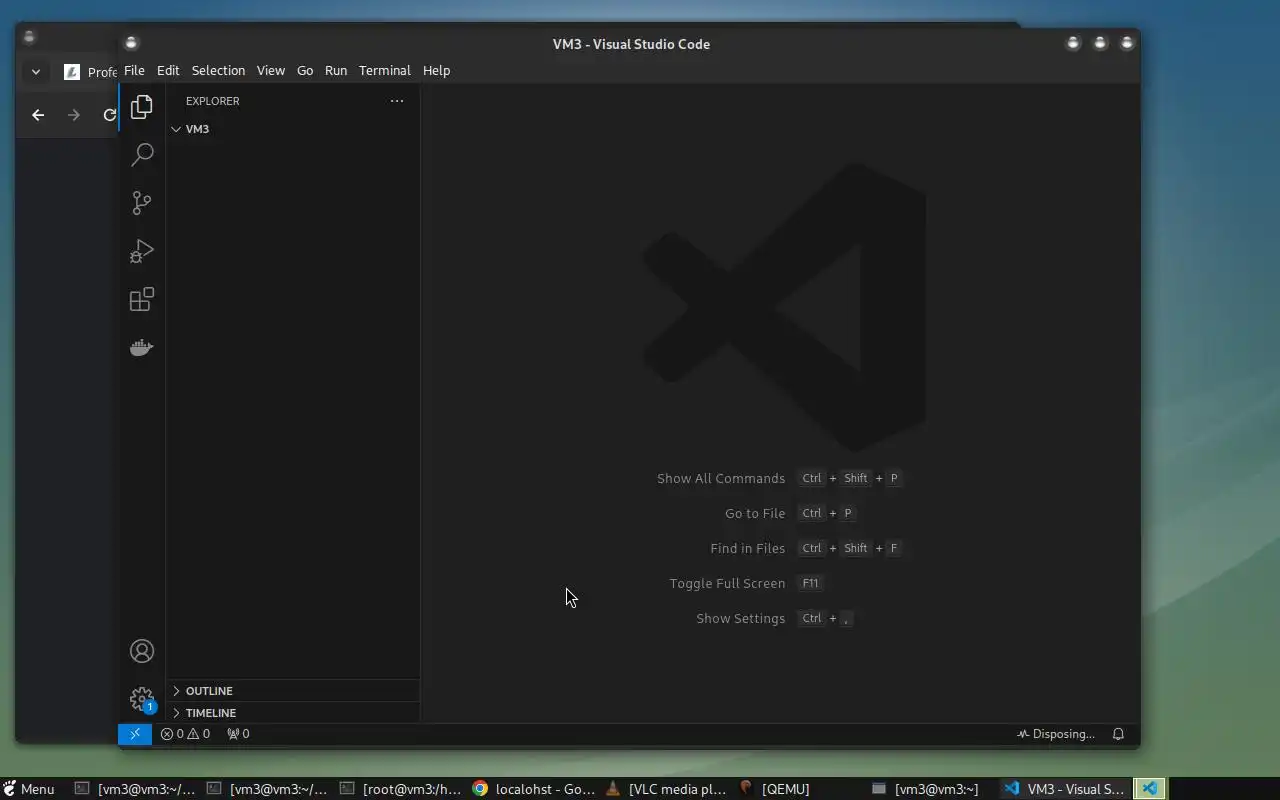This screenshot has width=1280, height=800.
Task: Open VS Code window menu icon in title bar
Action: click(x=131, y=43)
